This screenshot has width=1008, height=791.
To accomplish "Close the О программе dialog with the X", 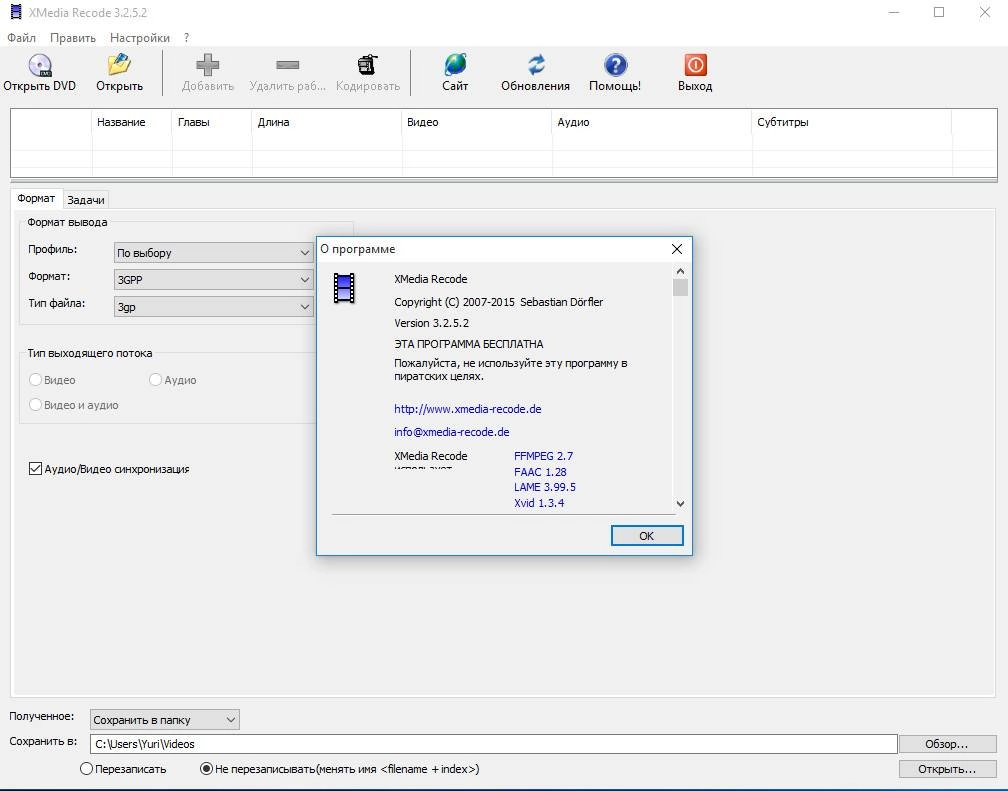I will pos(676,249).
